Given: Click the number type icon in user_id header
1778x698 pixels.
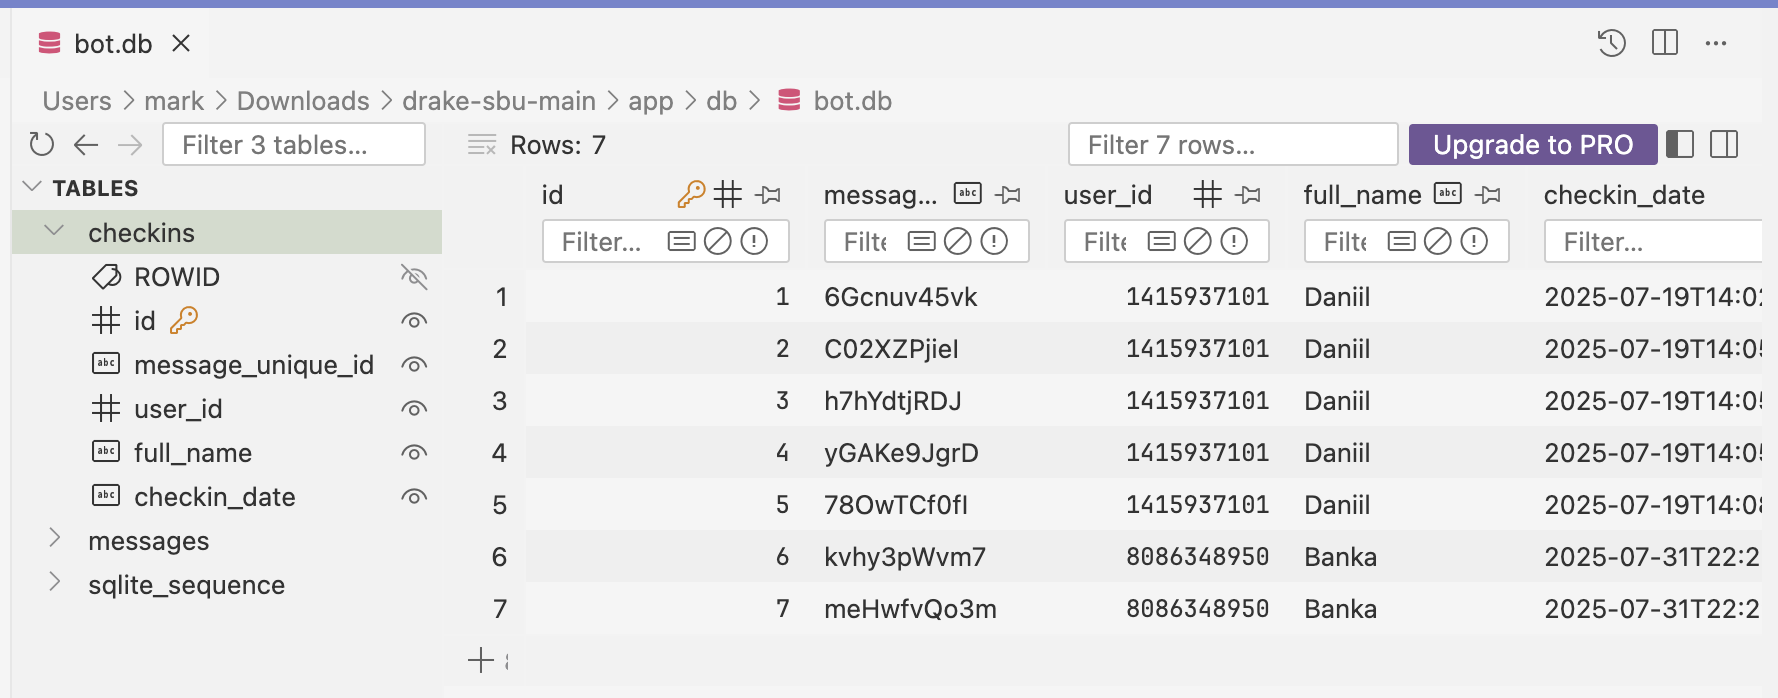Looking at the screenshot, I should pos(1208,194).
